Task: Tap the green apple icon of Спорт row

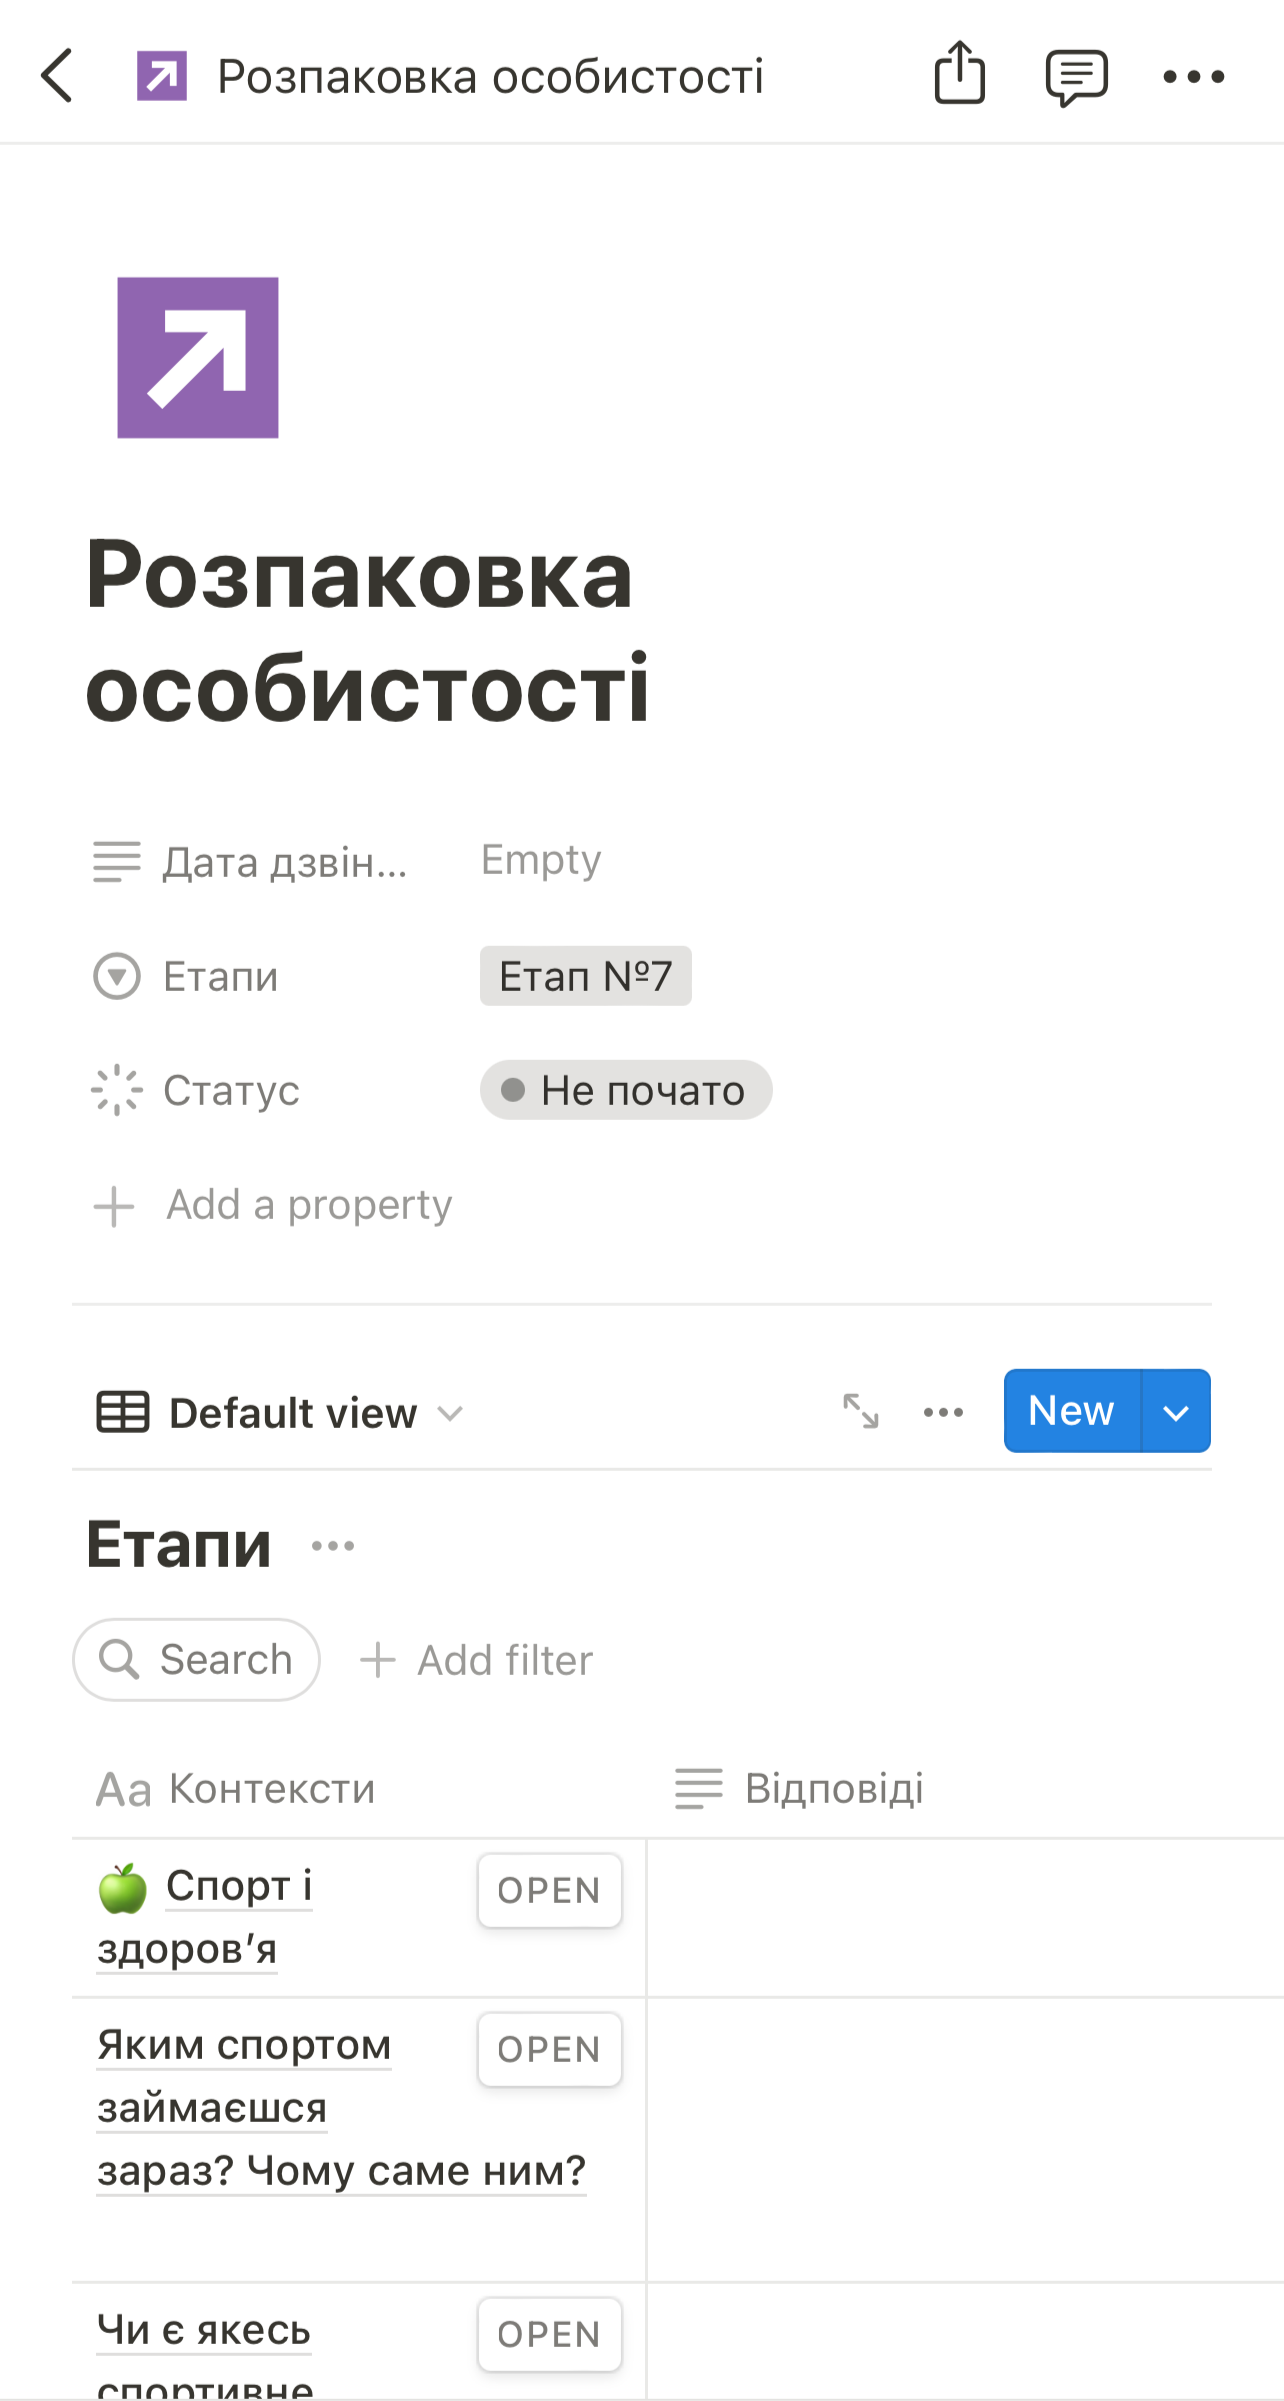Action: tap(123, 1889)
